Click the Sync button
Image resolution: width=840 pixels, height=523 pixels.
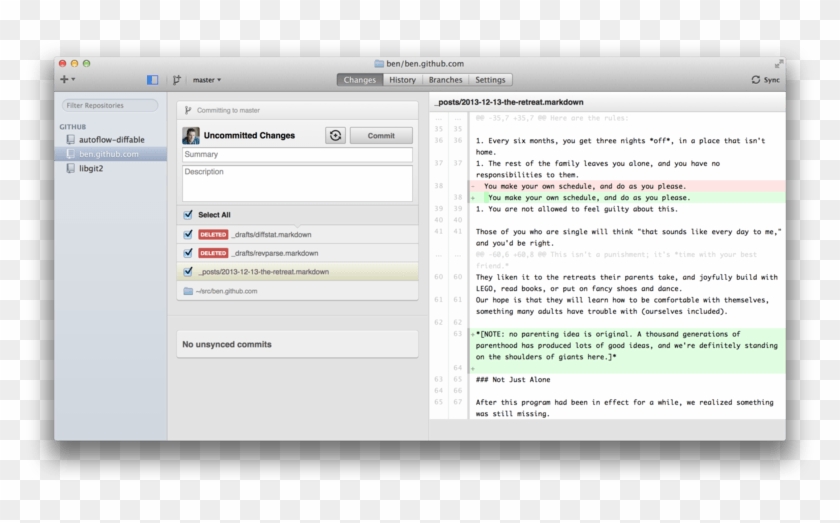coord(766,80)
